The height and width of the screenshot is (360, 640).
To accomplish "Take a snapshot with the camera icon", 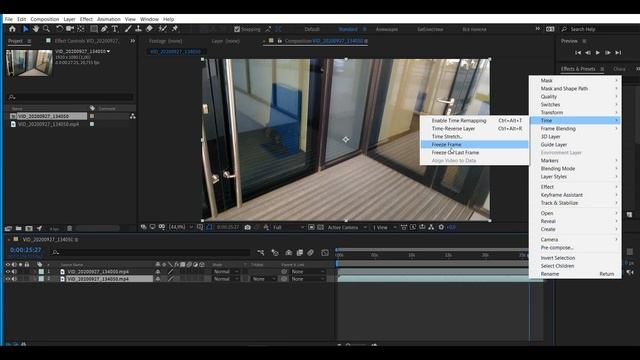I will click(x=247, y=227).
